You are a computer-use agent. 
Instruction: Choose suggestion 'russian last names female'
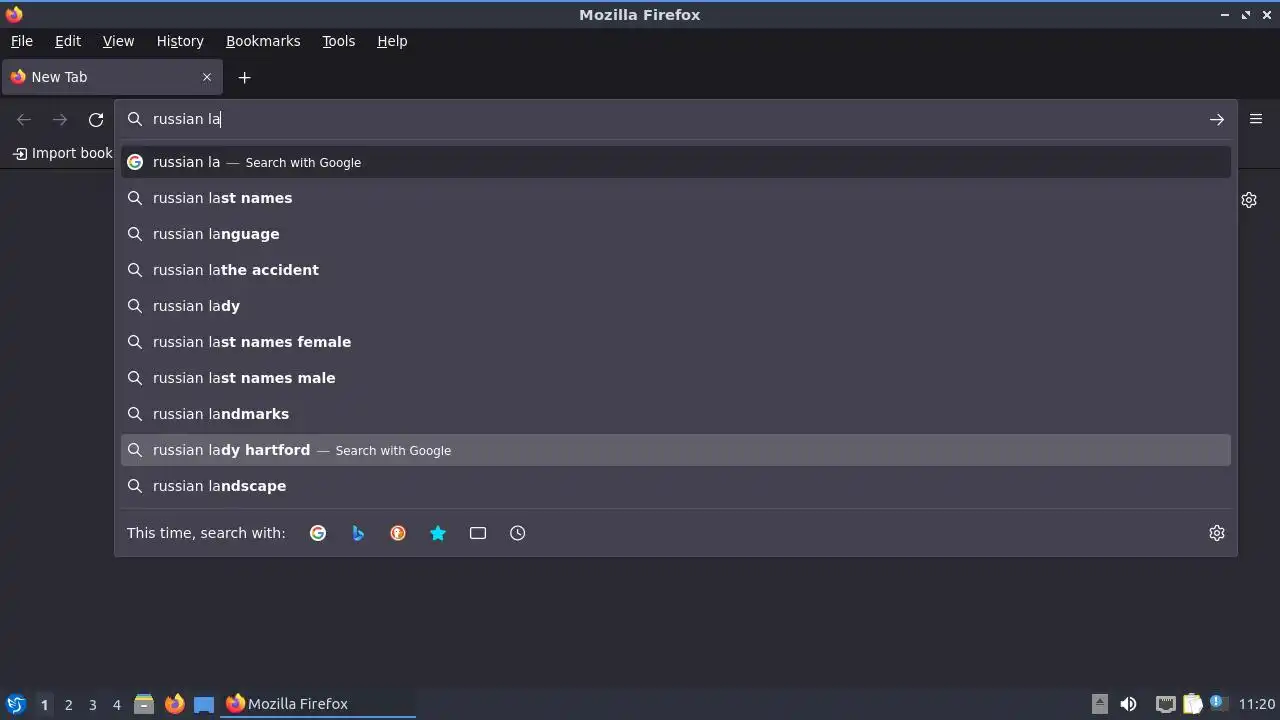click(676, 342)
